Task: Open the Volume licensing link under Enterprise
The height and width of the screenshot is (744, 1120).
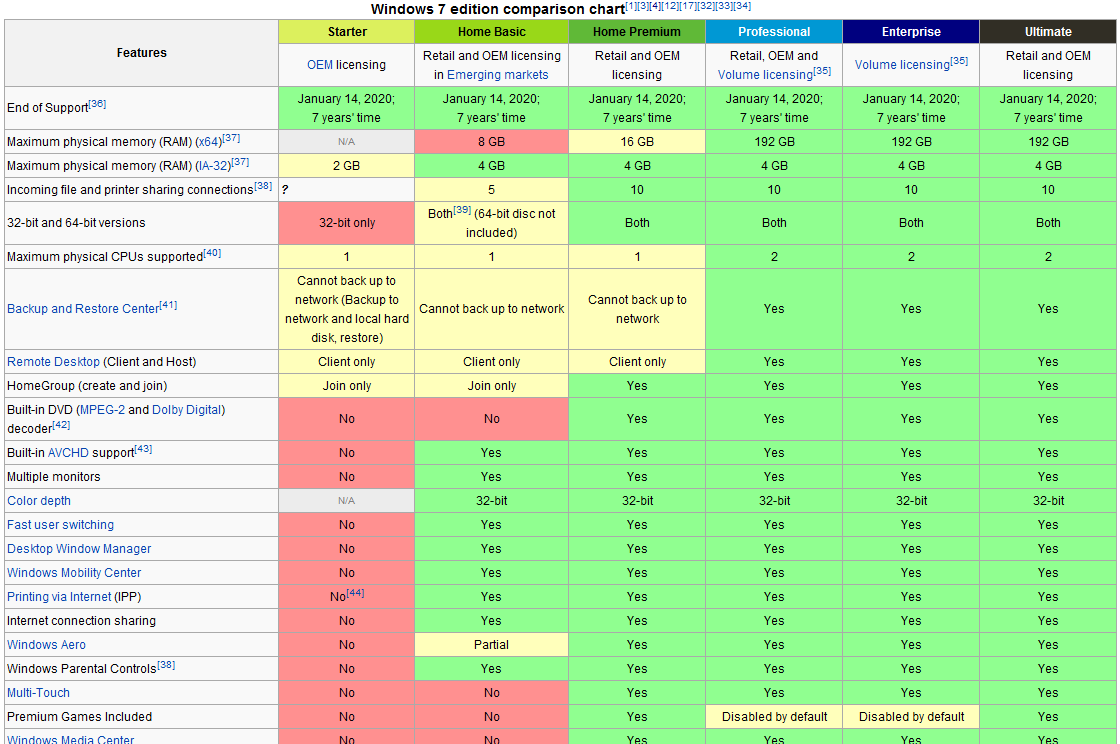Action: tap(902, 65)
